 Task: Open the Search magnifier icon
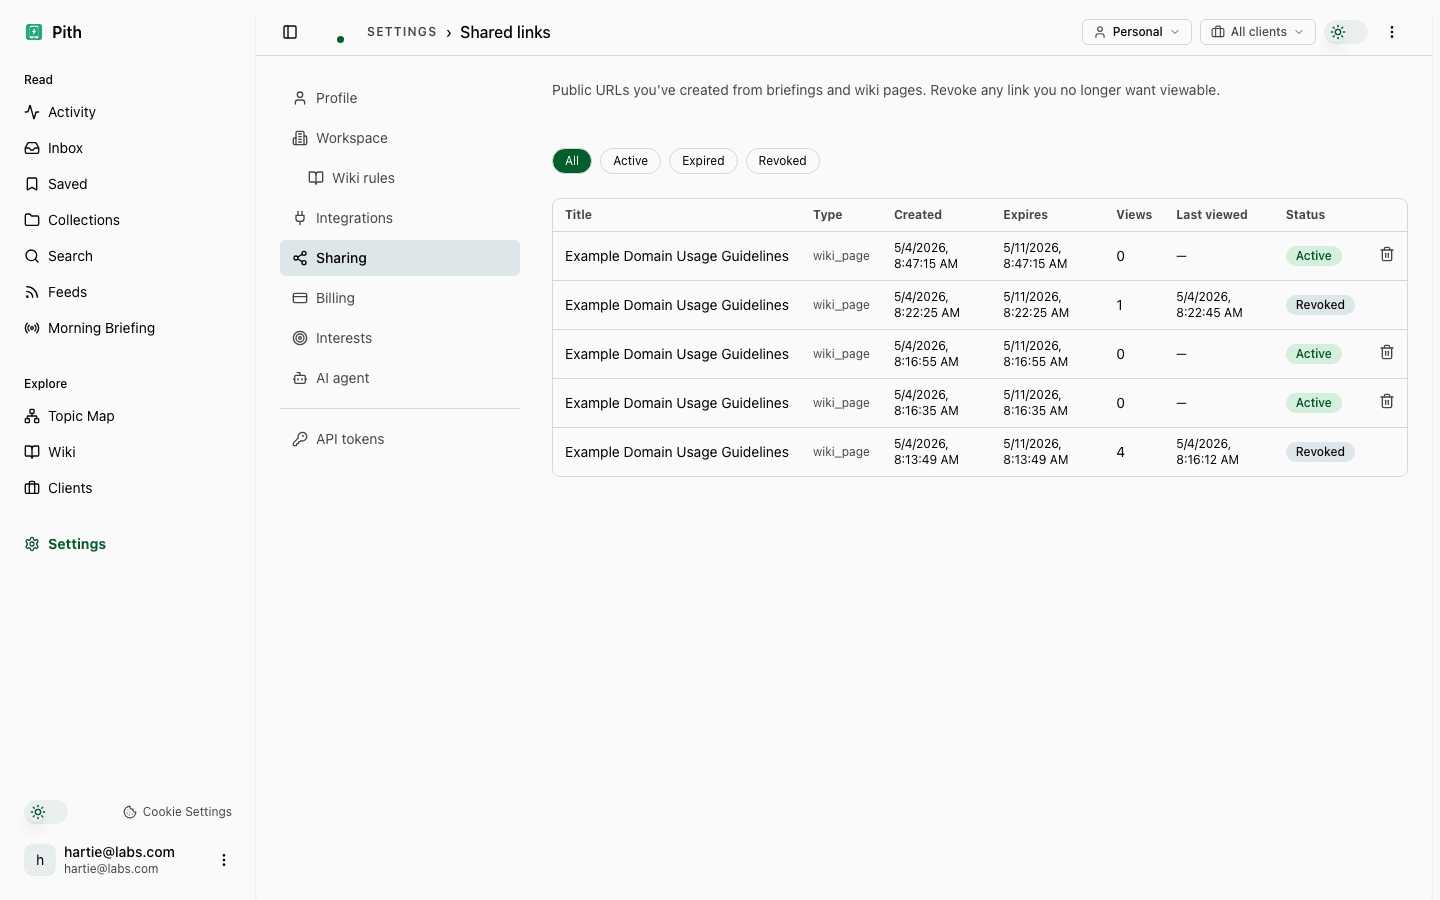[x=32, y=256]
